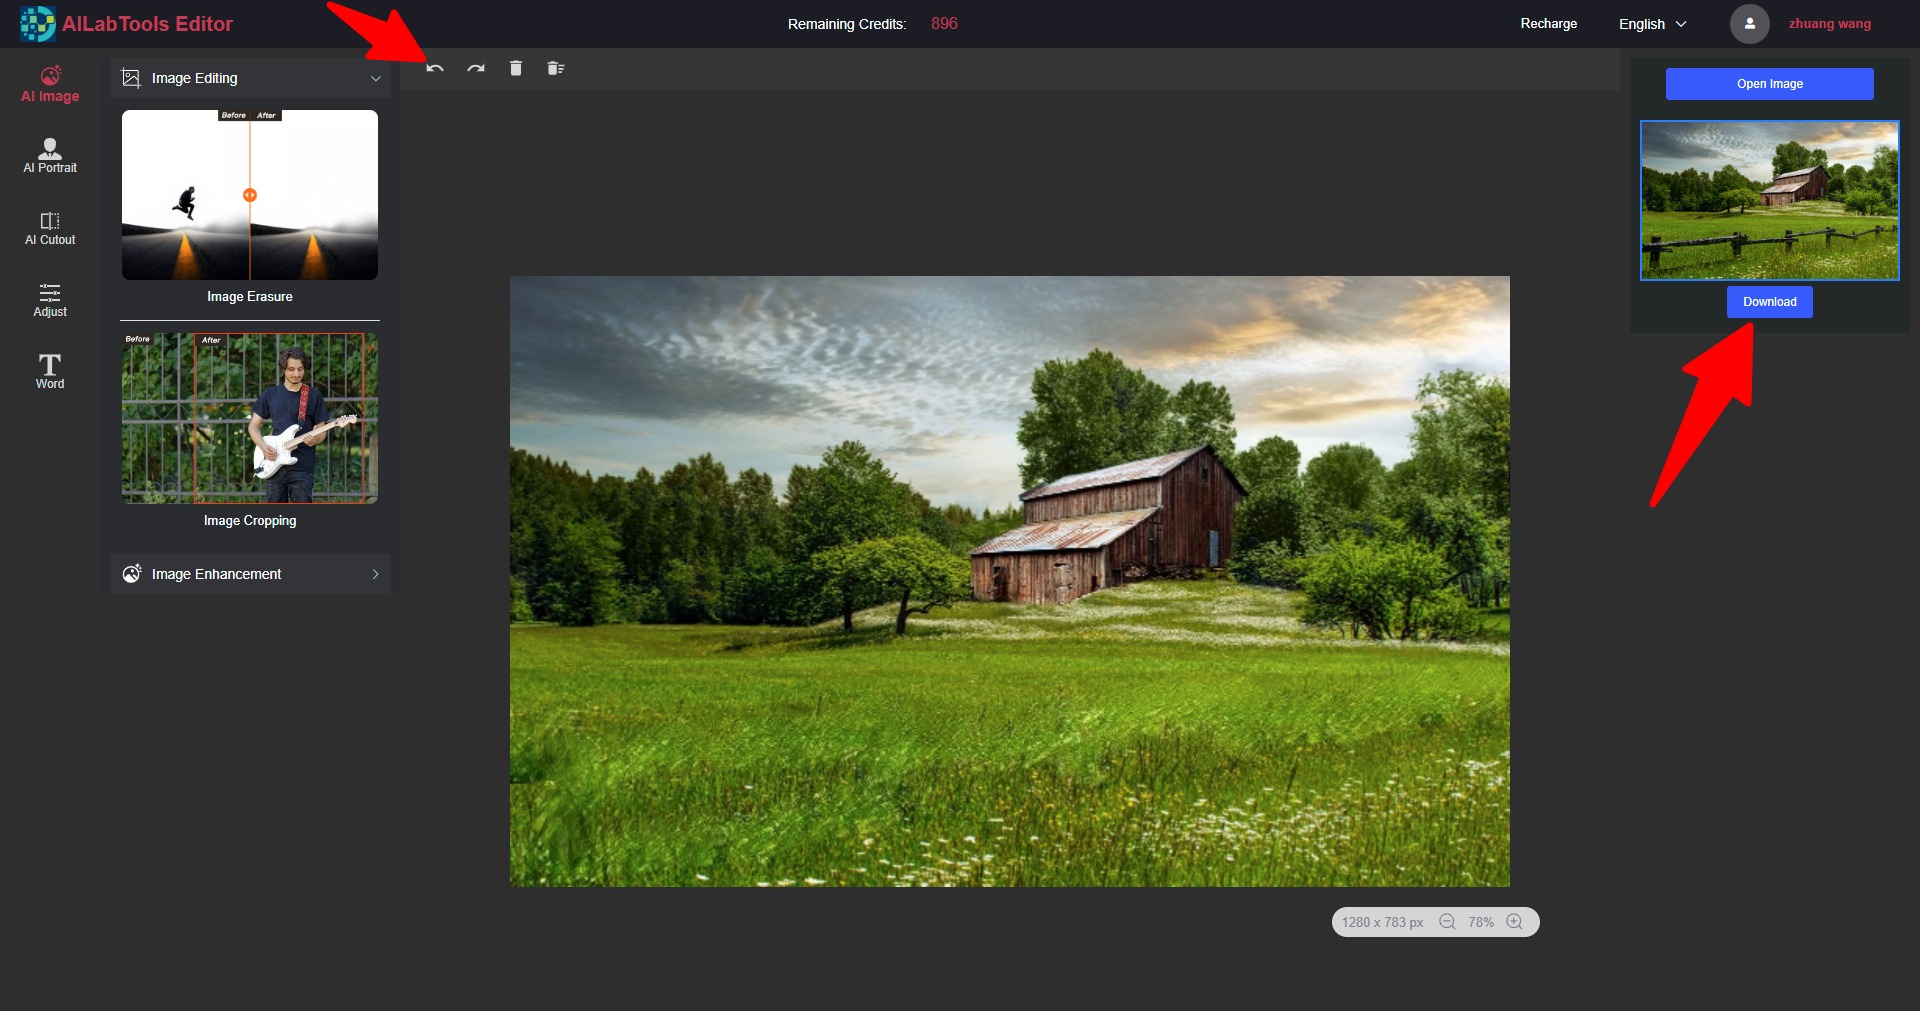
Task: Click the trash delete icon
Action: (x=516, y=68)
